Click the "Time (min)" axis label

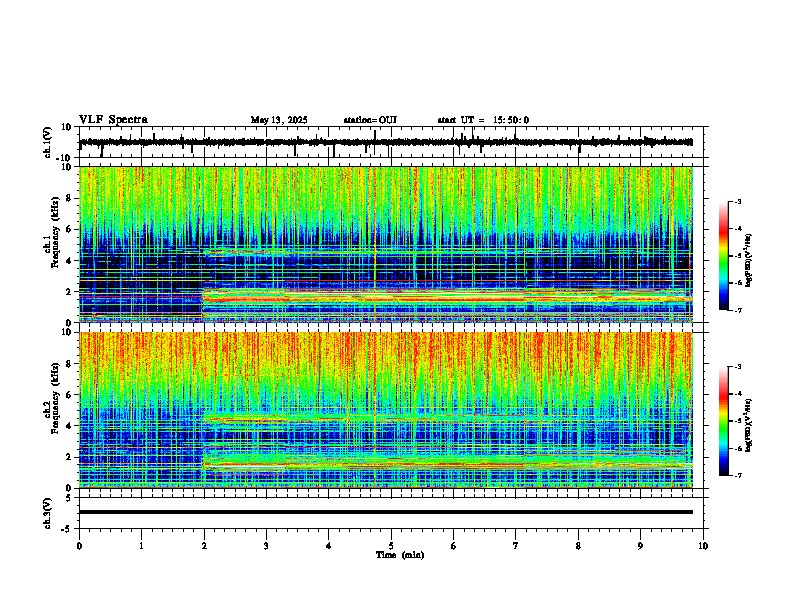tap(400, 555)
